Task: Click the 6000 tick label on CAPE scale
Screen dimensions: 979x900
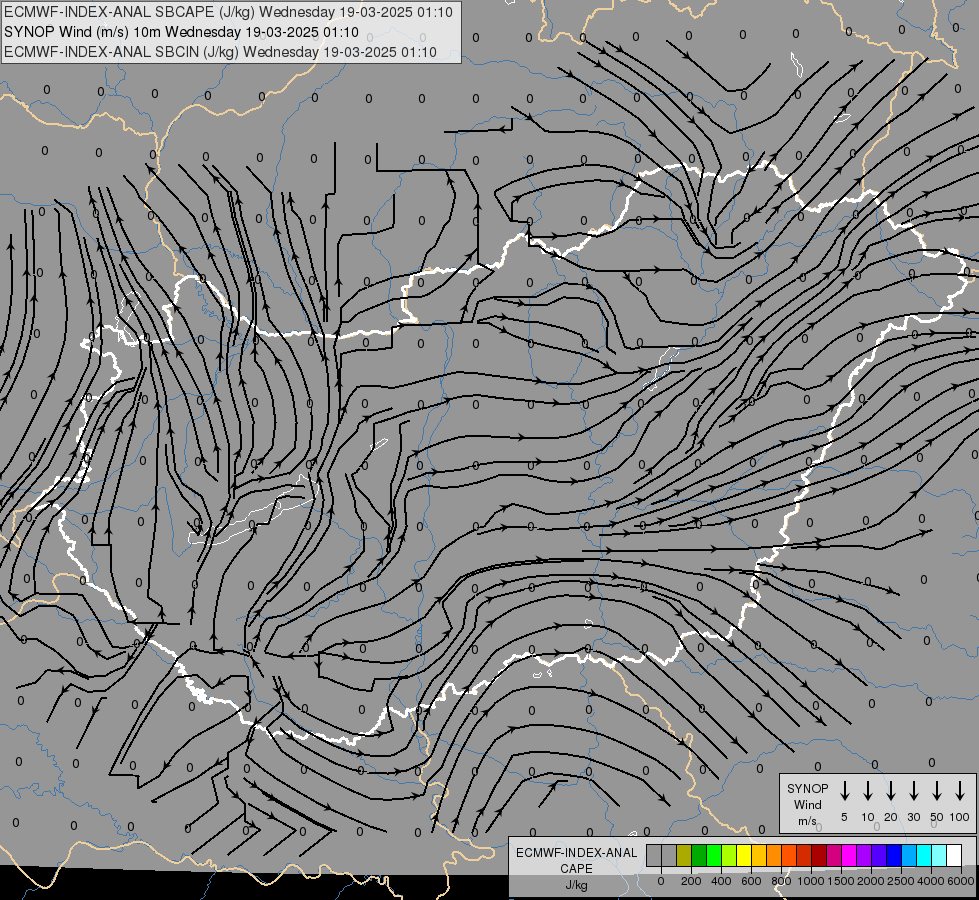Action: click(961, 881)
